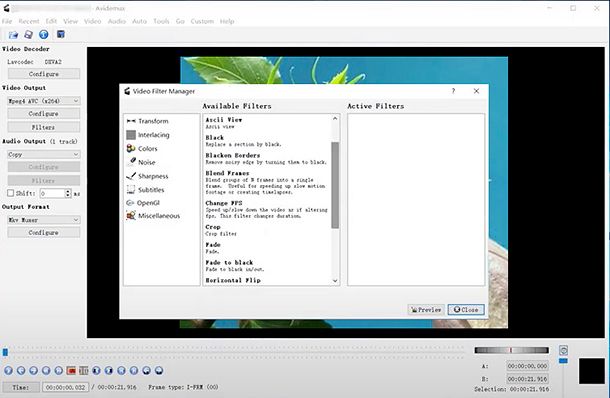Click Preview in Video Filter Manager
Viewport: 610px width, 398px height.
tap(426, 310)
